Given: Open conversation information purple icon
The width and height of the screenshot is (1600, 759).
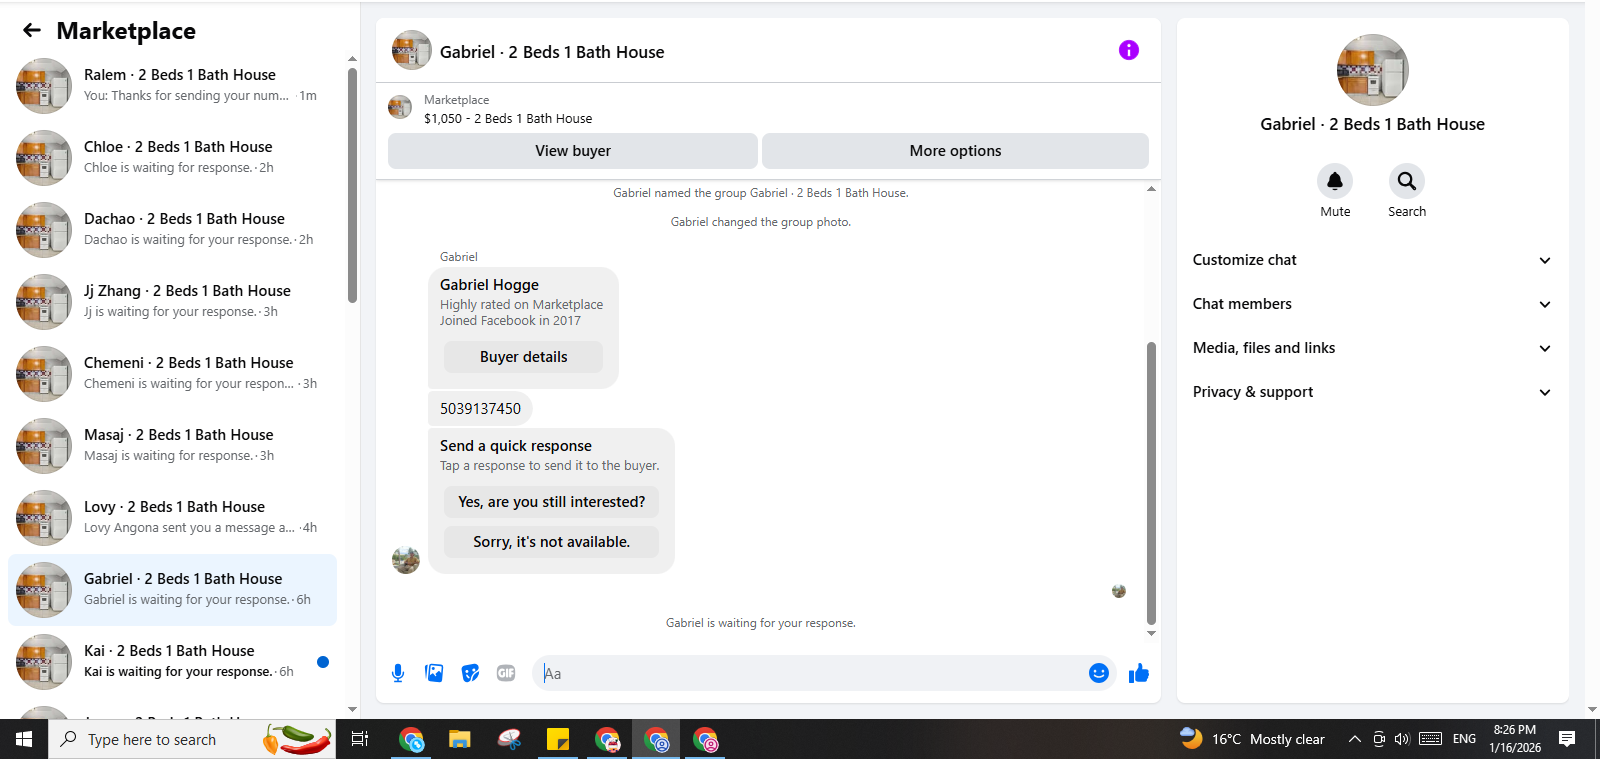Looking at the screenshot, I should click(x=1129, y=50).
